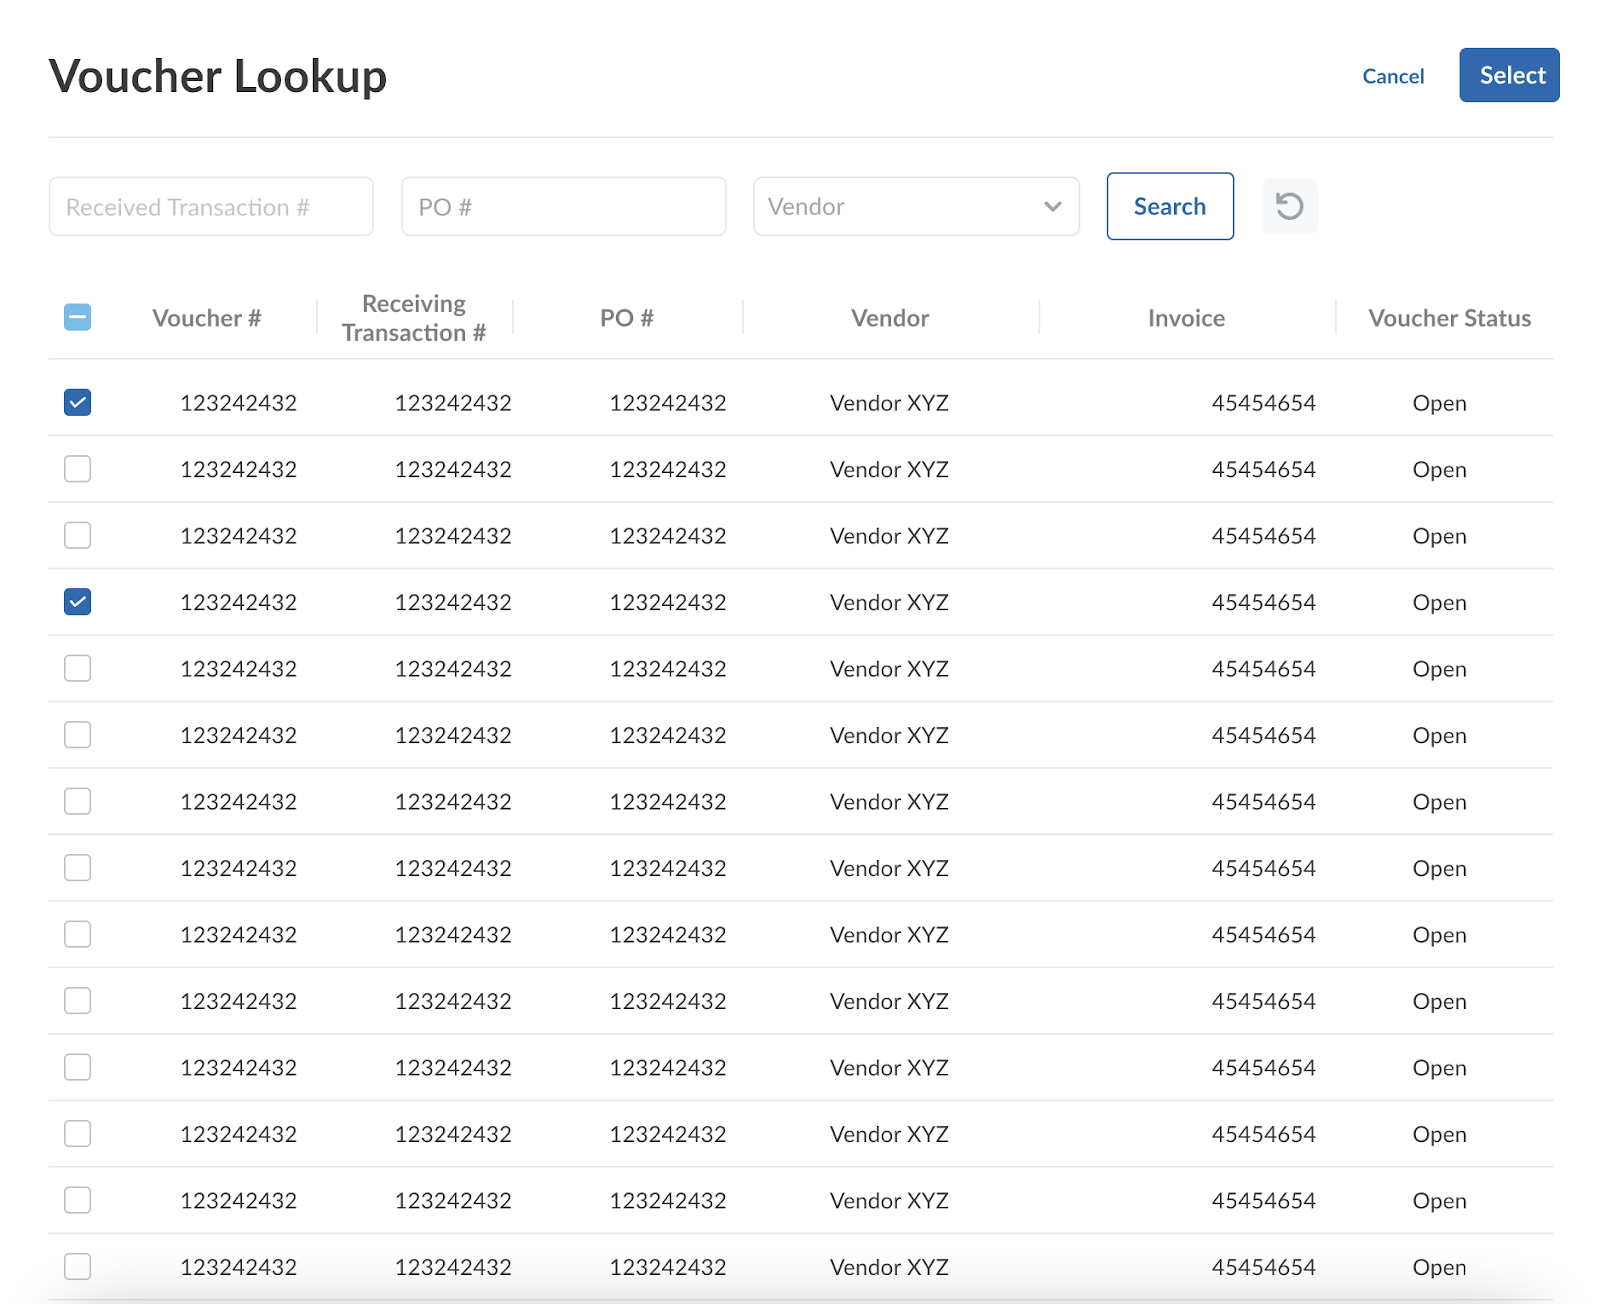This screenshot has width=1600, height=1304.
Task: Check the second row's checkbox
Action: tap(77, 469)
